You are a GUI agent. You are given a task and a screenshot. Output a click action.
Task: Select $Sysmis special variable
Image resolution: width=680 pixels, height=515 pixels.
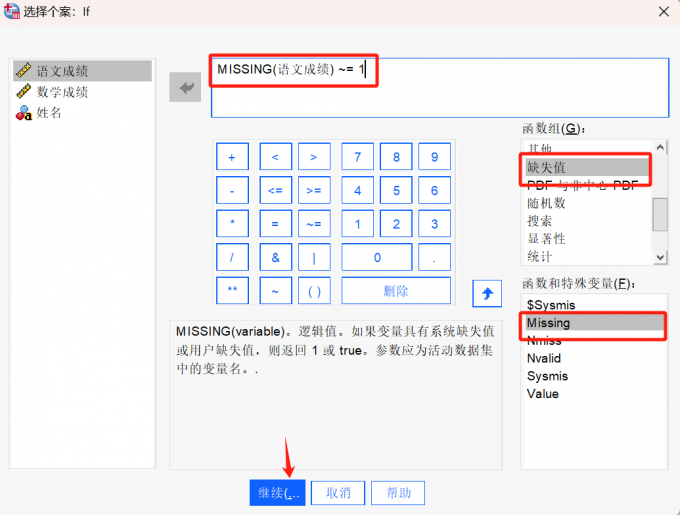593,305
